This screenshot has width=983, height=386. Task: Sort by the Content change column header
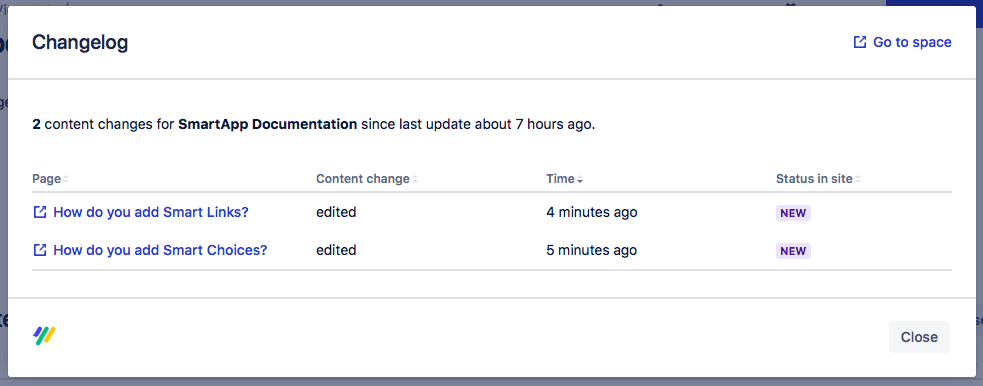(362, 179)
